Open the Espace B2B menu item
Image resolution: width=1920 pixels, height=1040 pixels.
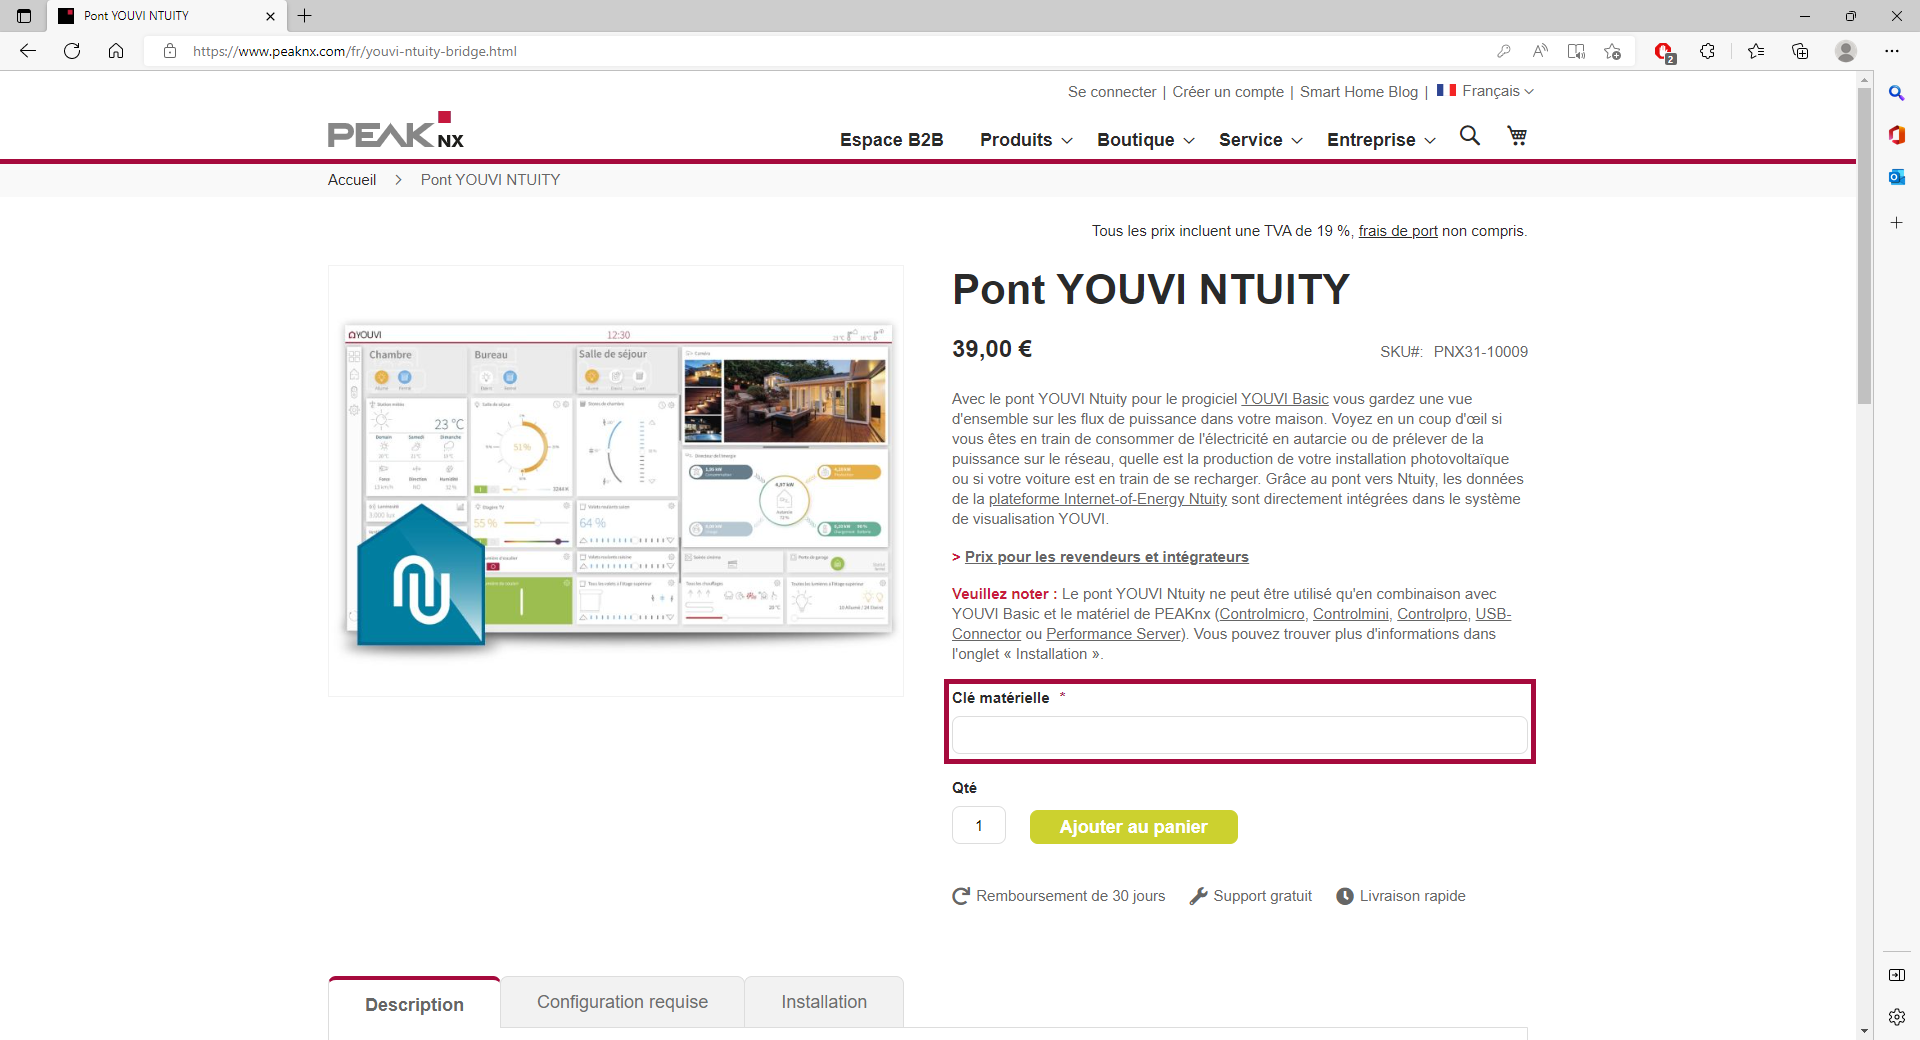click(892, 140)
